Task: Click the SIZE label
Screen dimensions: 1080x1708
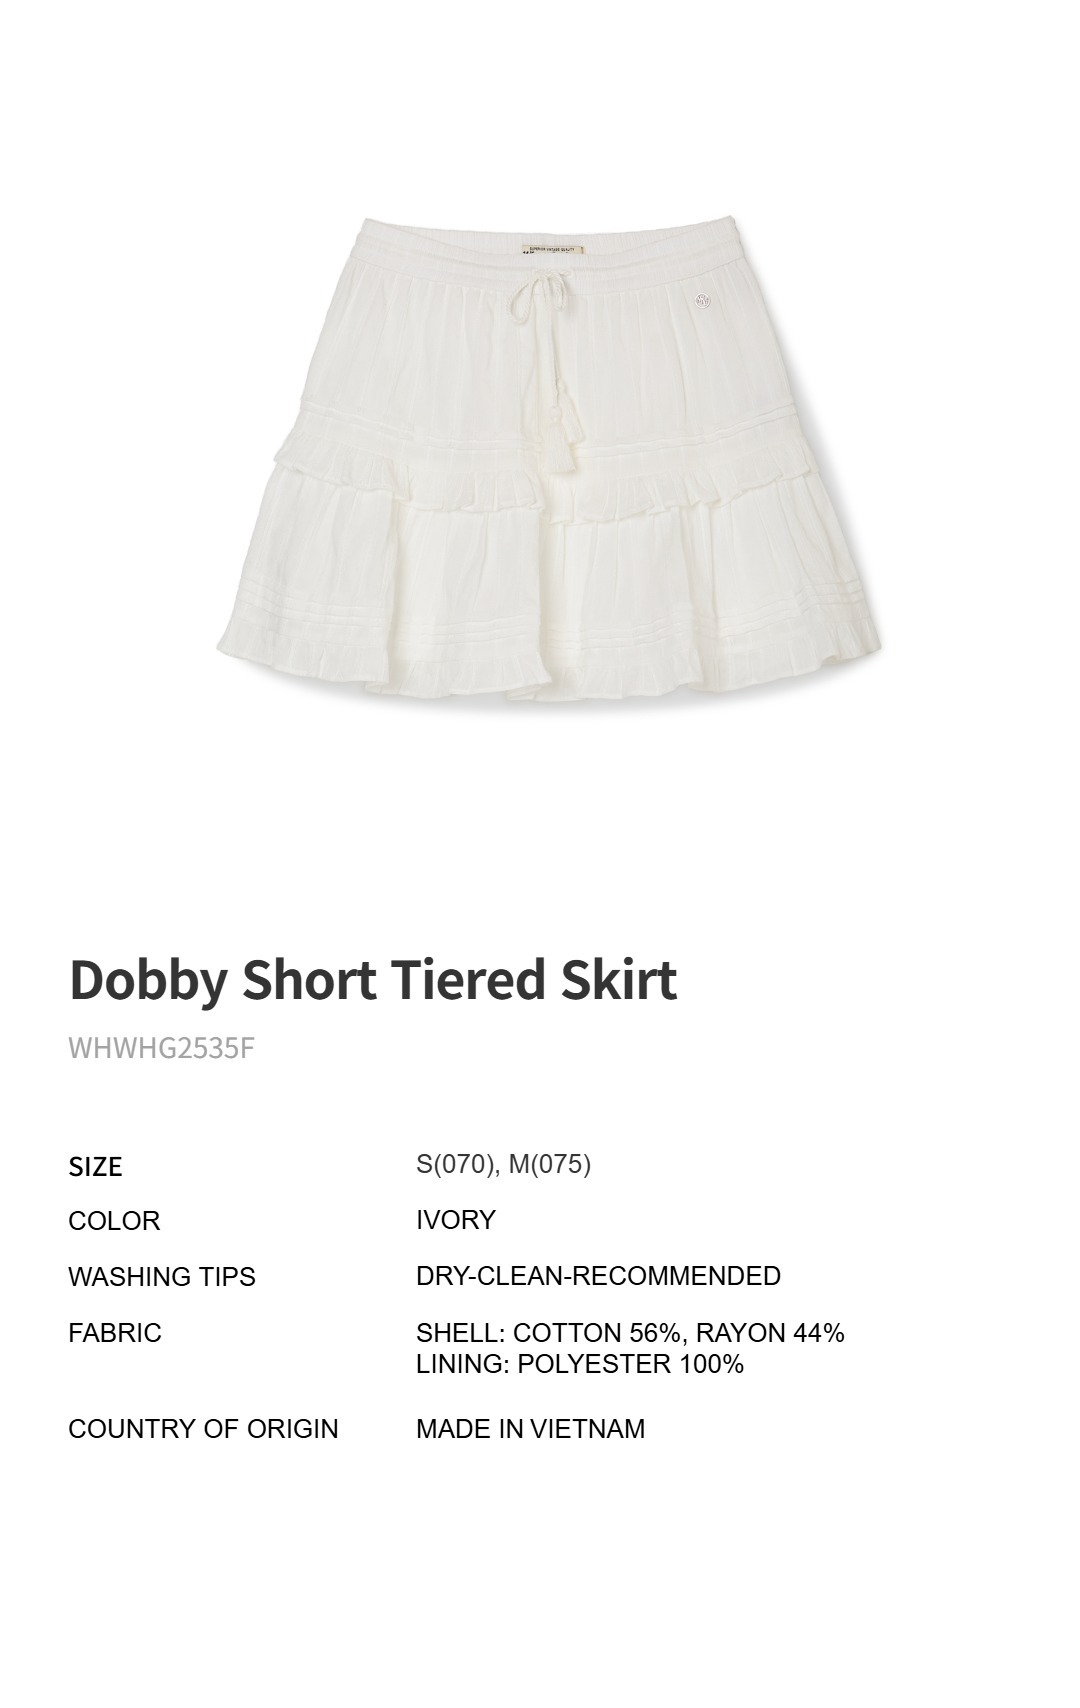Action: (95, 1166)
